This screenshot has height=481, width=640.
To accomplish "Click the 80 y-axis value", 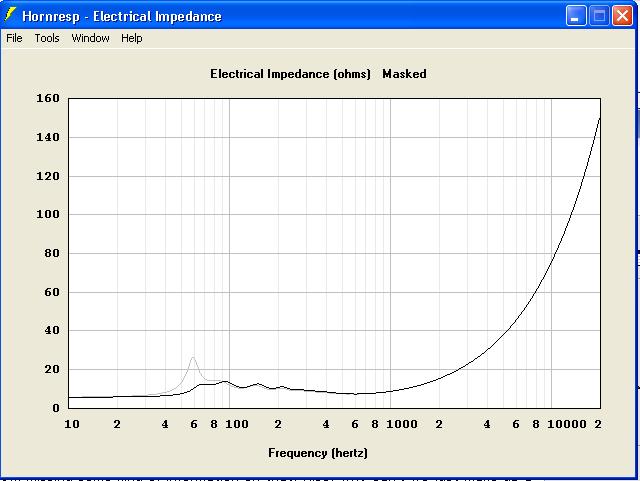I will (52, 253).
